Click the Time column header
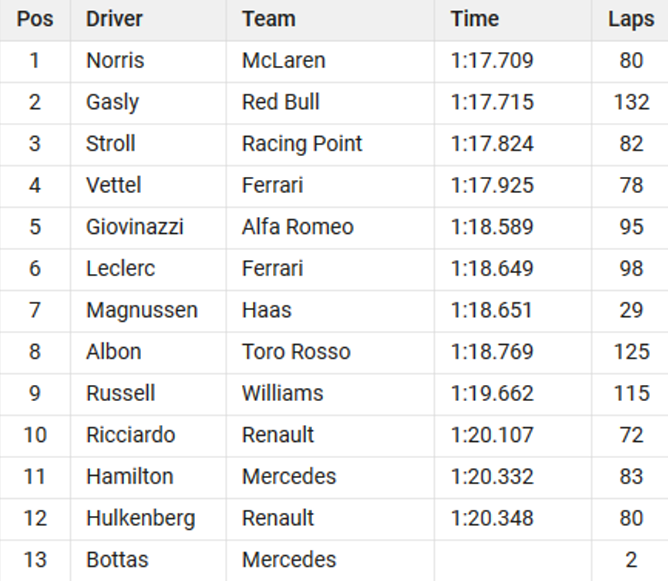 click(x=474, y=19)
